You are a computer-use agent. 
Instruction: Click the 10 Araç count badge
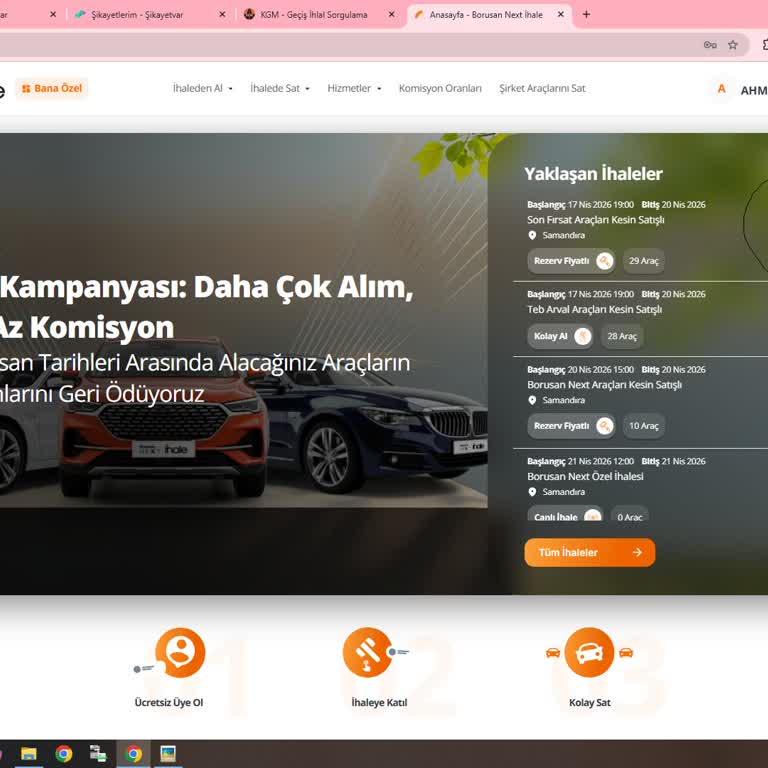[644, 426]
